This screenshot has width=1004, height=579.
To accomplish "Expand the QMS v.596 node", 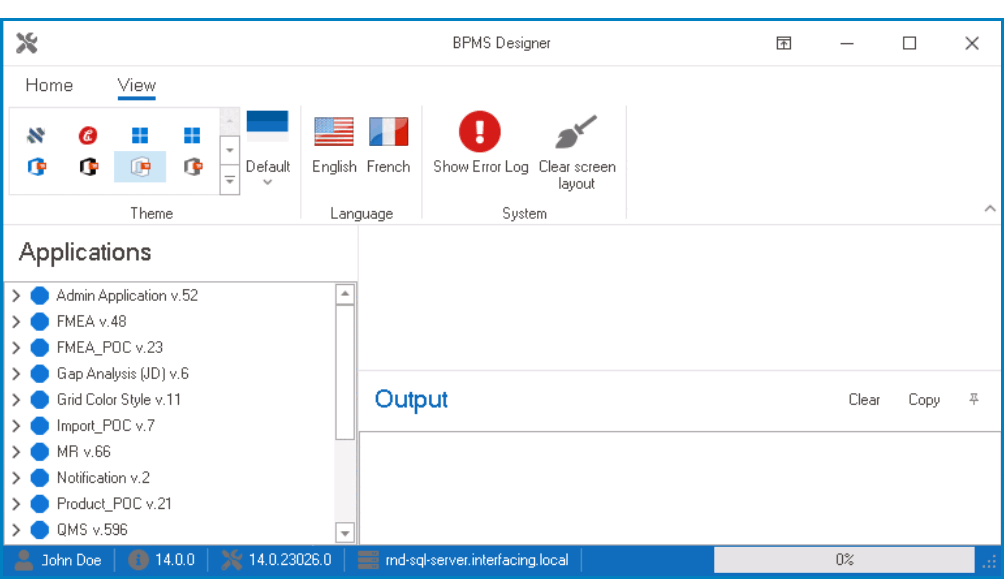I will tap(17, 530).
